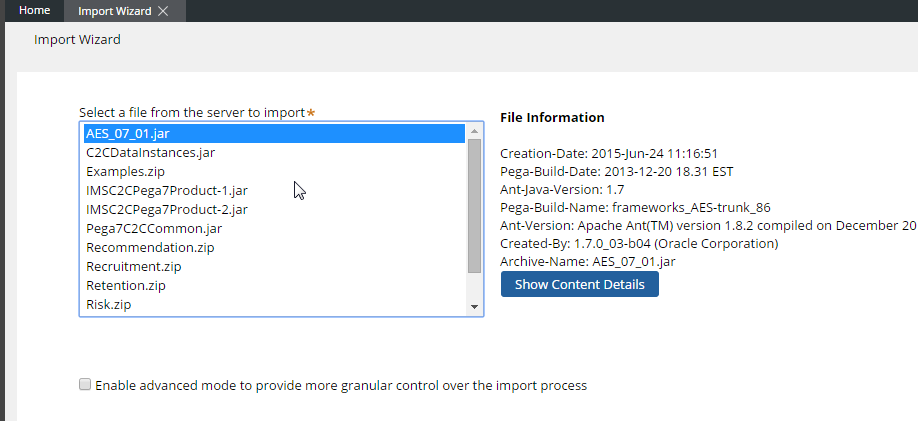Click the file list scrollbar thumb

pyautogui.click(x=475, y=205)
